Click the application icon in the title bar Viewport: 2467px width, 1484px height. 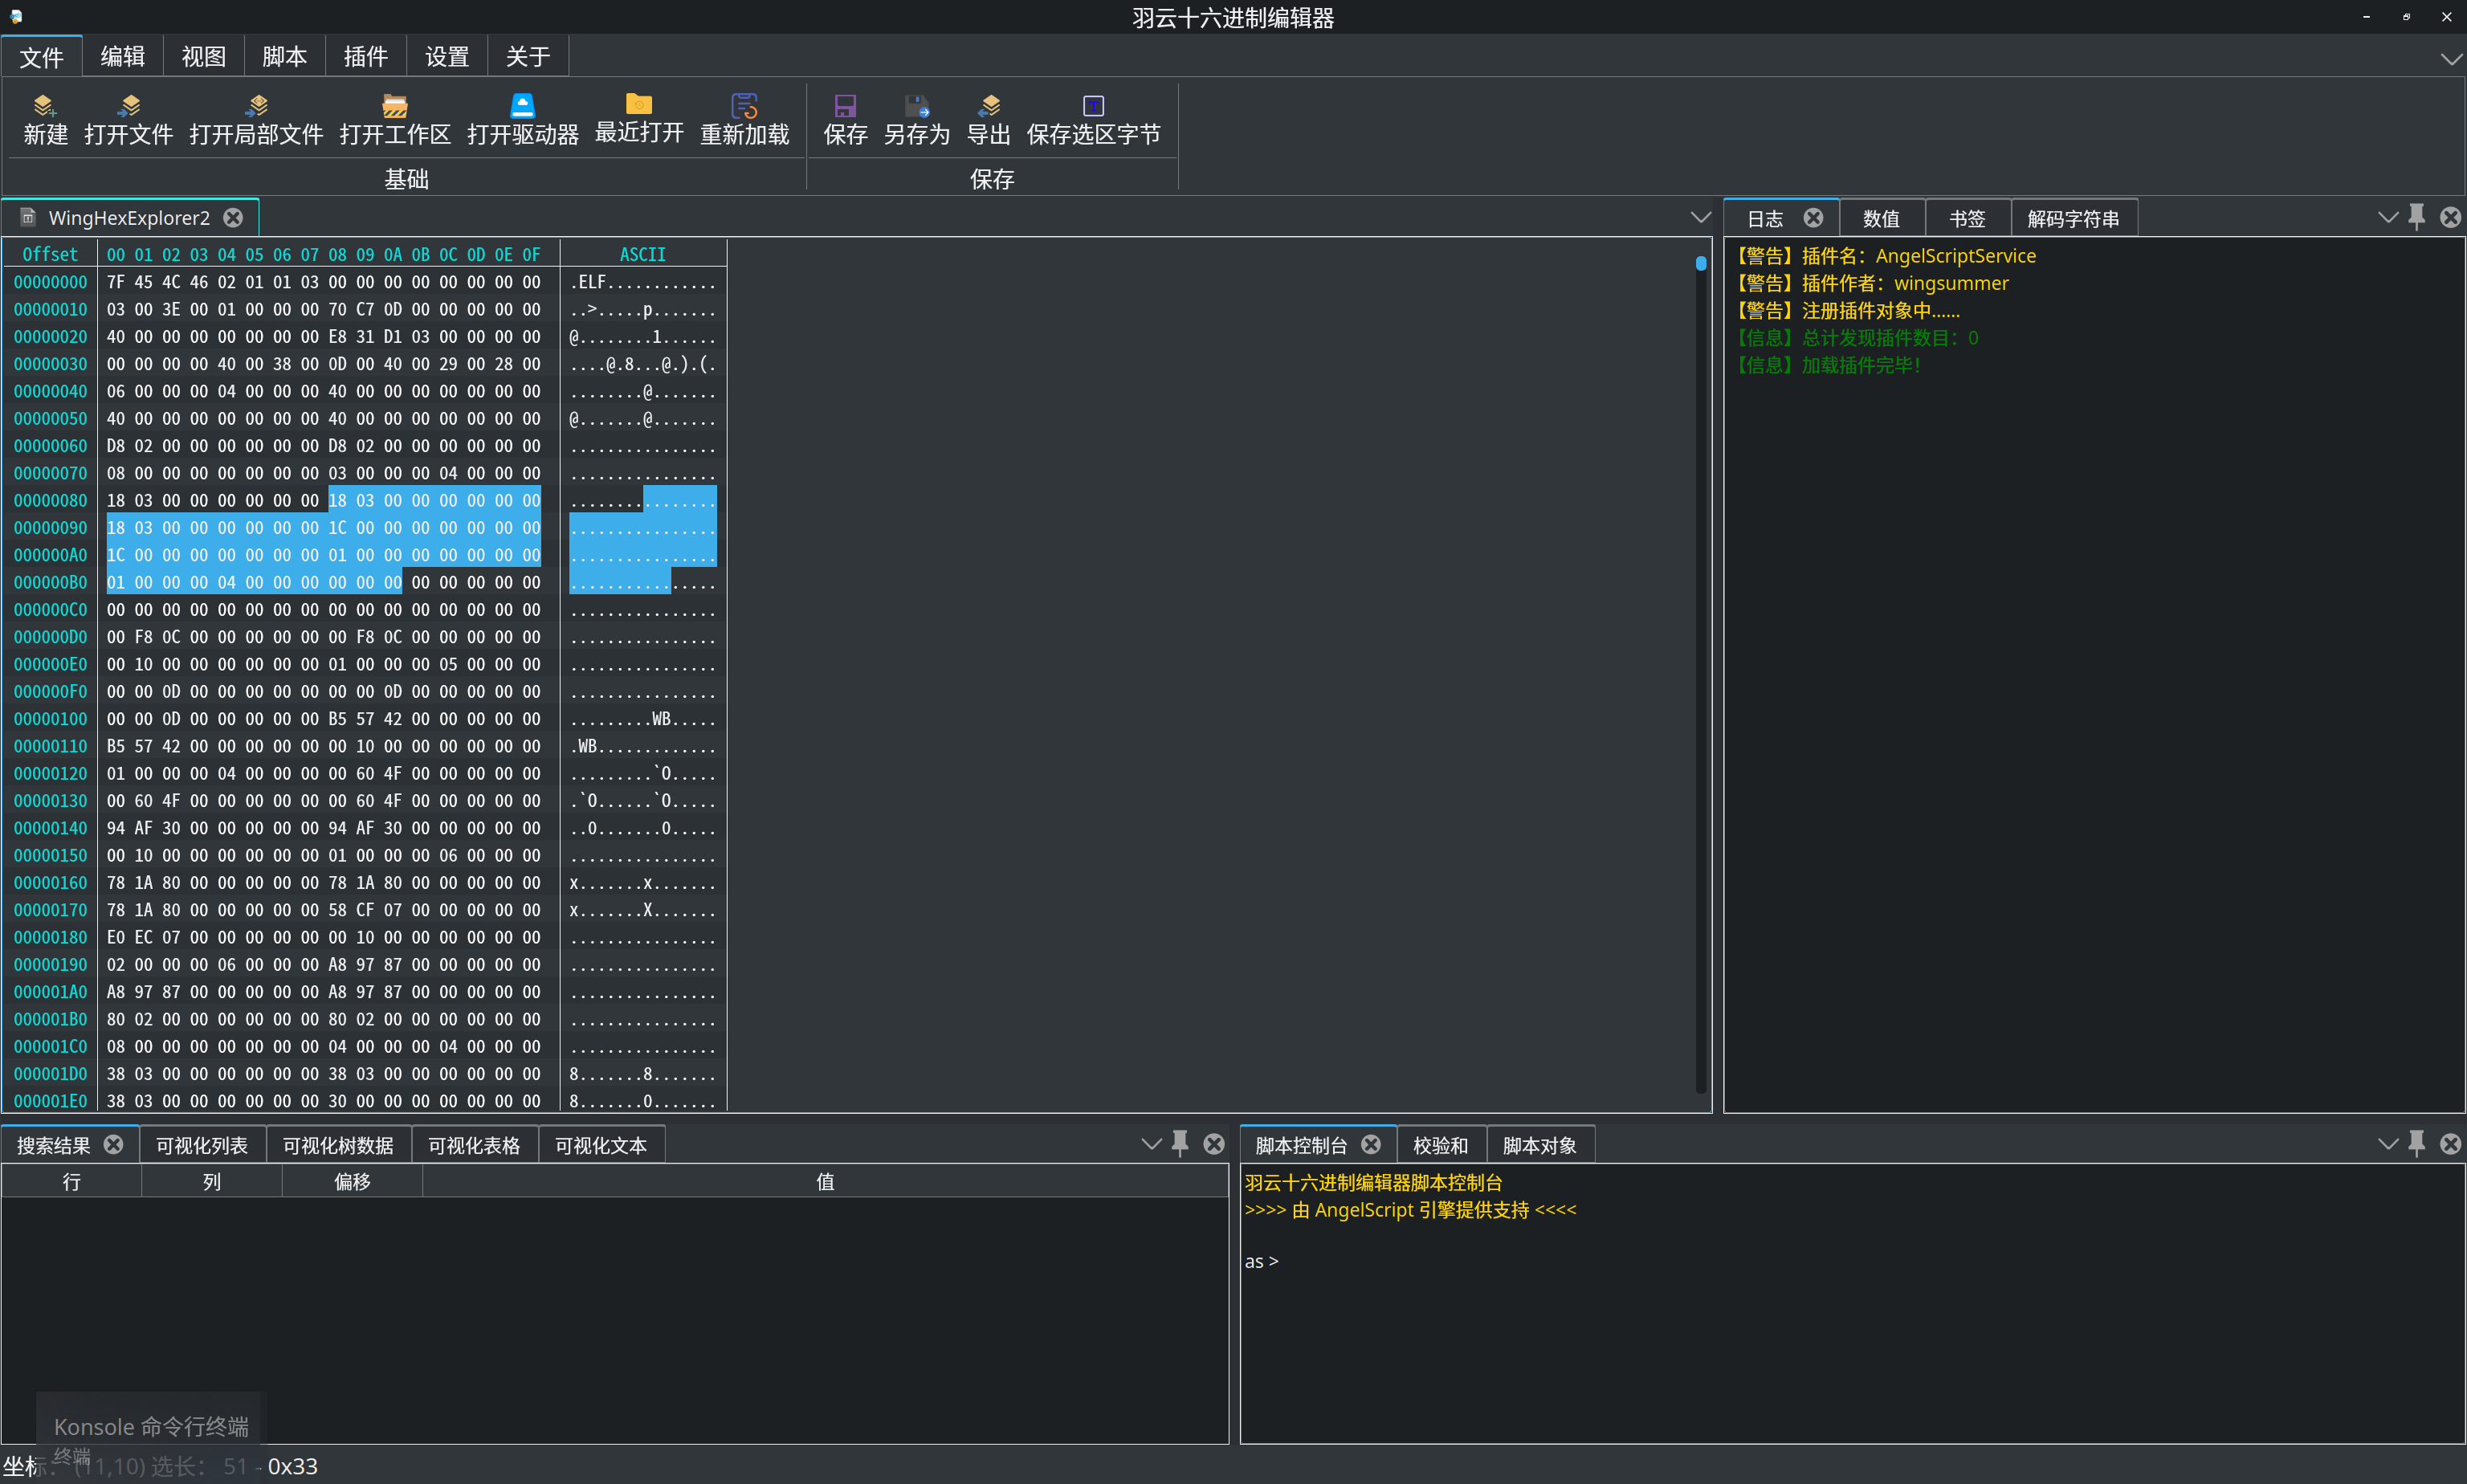(x=16, y=17)
